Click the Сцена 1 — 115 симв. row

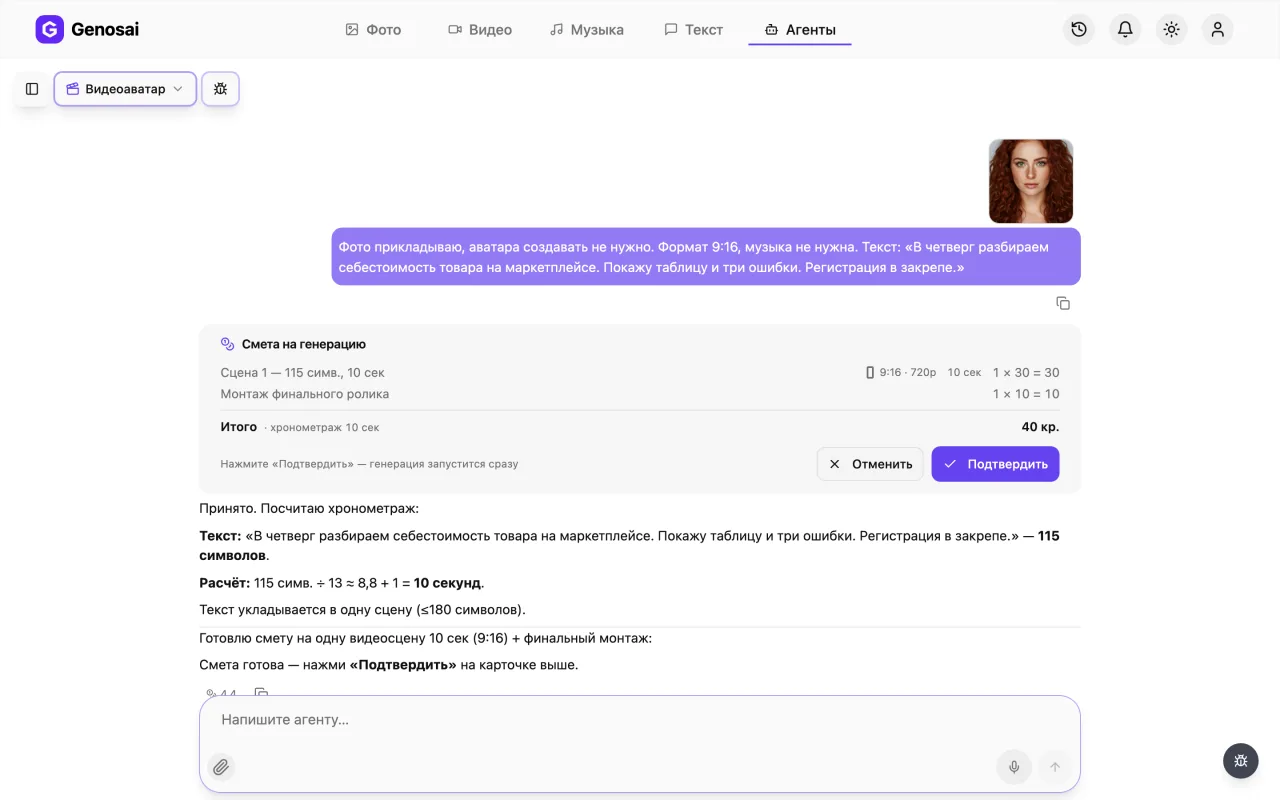coord(640,372)
